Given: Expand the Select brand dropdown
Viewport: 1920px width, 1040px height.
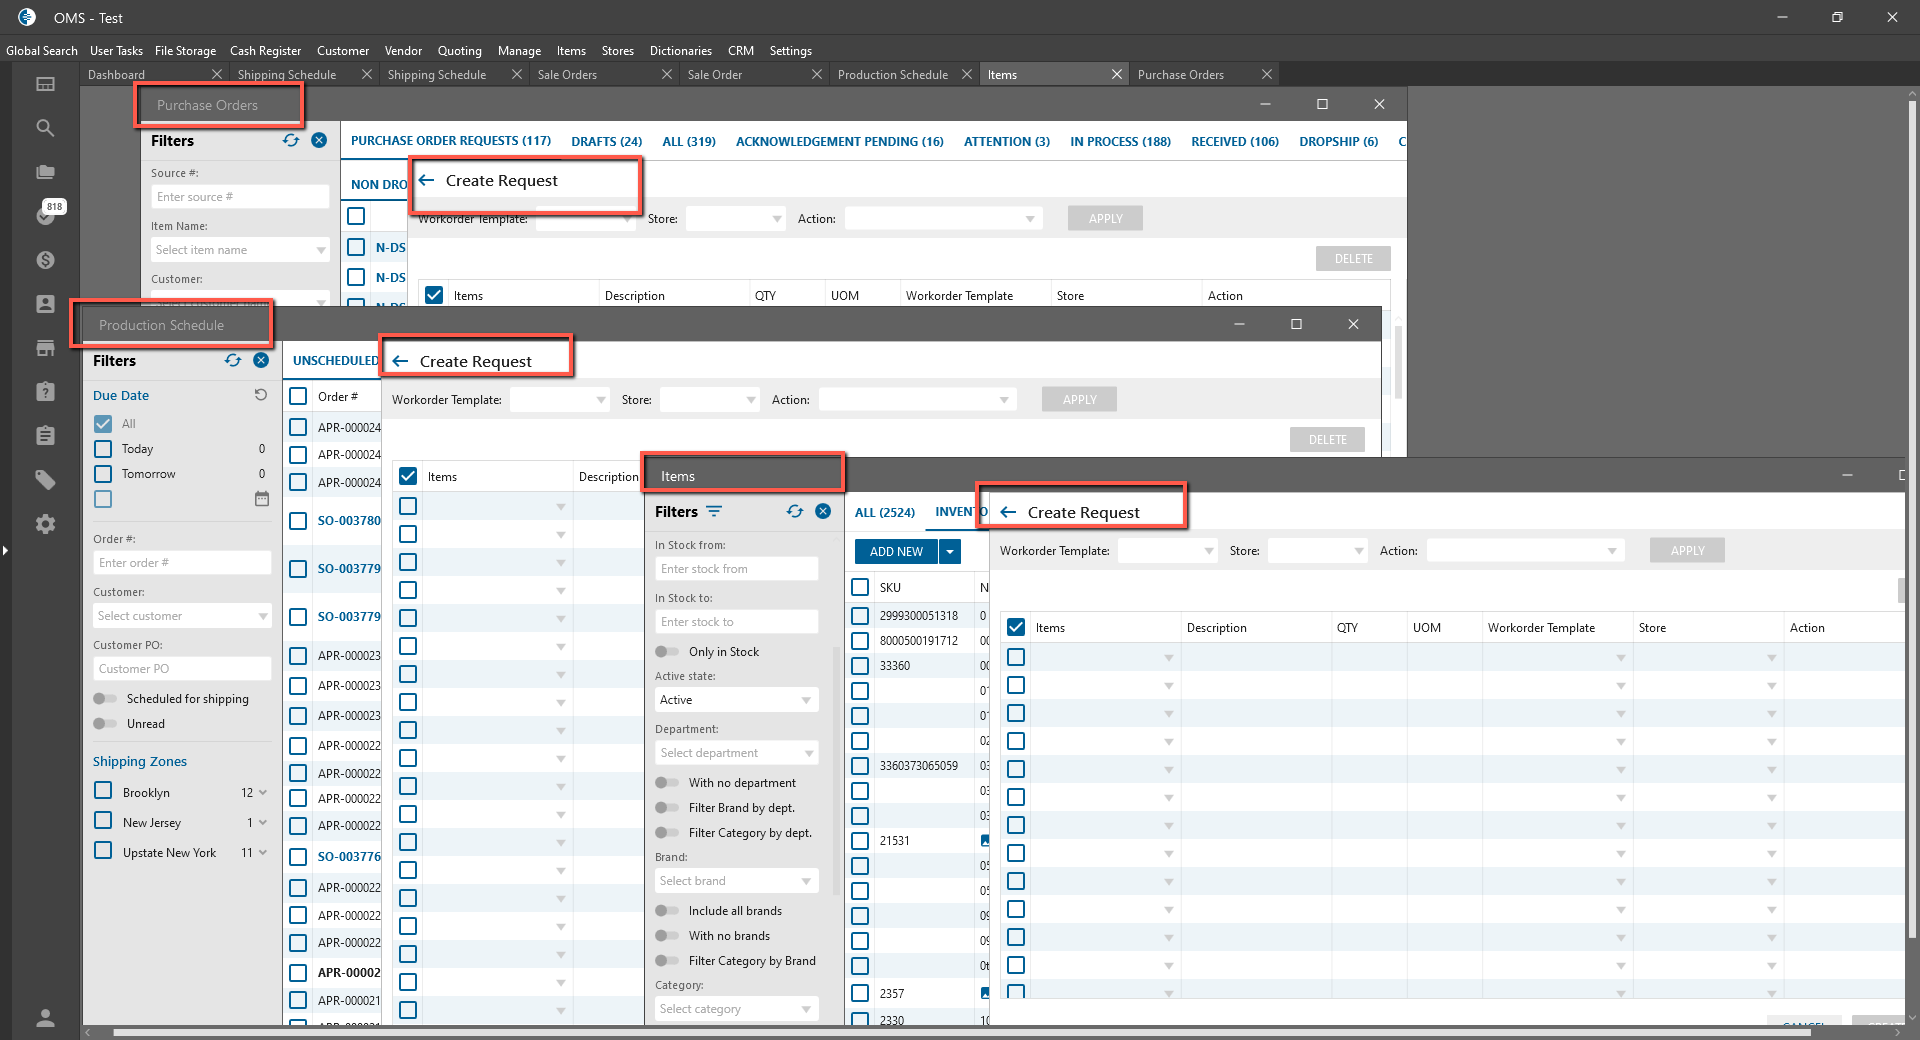Looking at the screenshot, I should pos(736,881).
